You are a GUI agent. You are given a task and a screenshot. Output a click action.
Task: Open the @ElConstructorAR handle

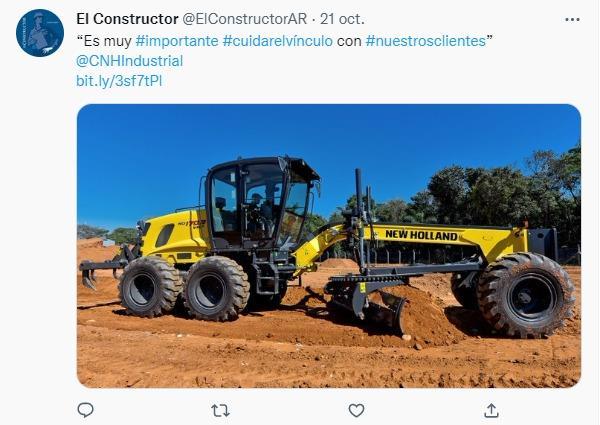click(245, 19)
